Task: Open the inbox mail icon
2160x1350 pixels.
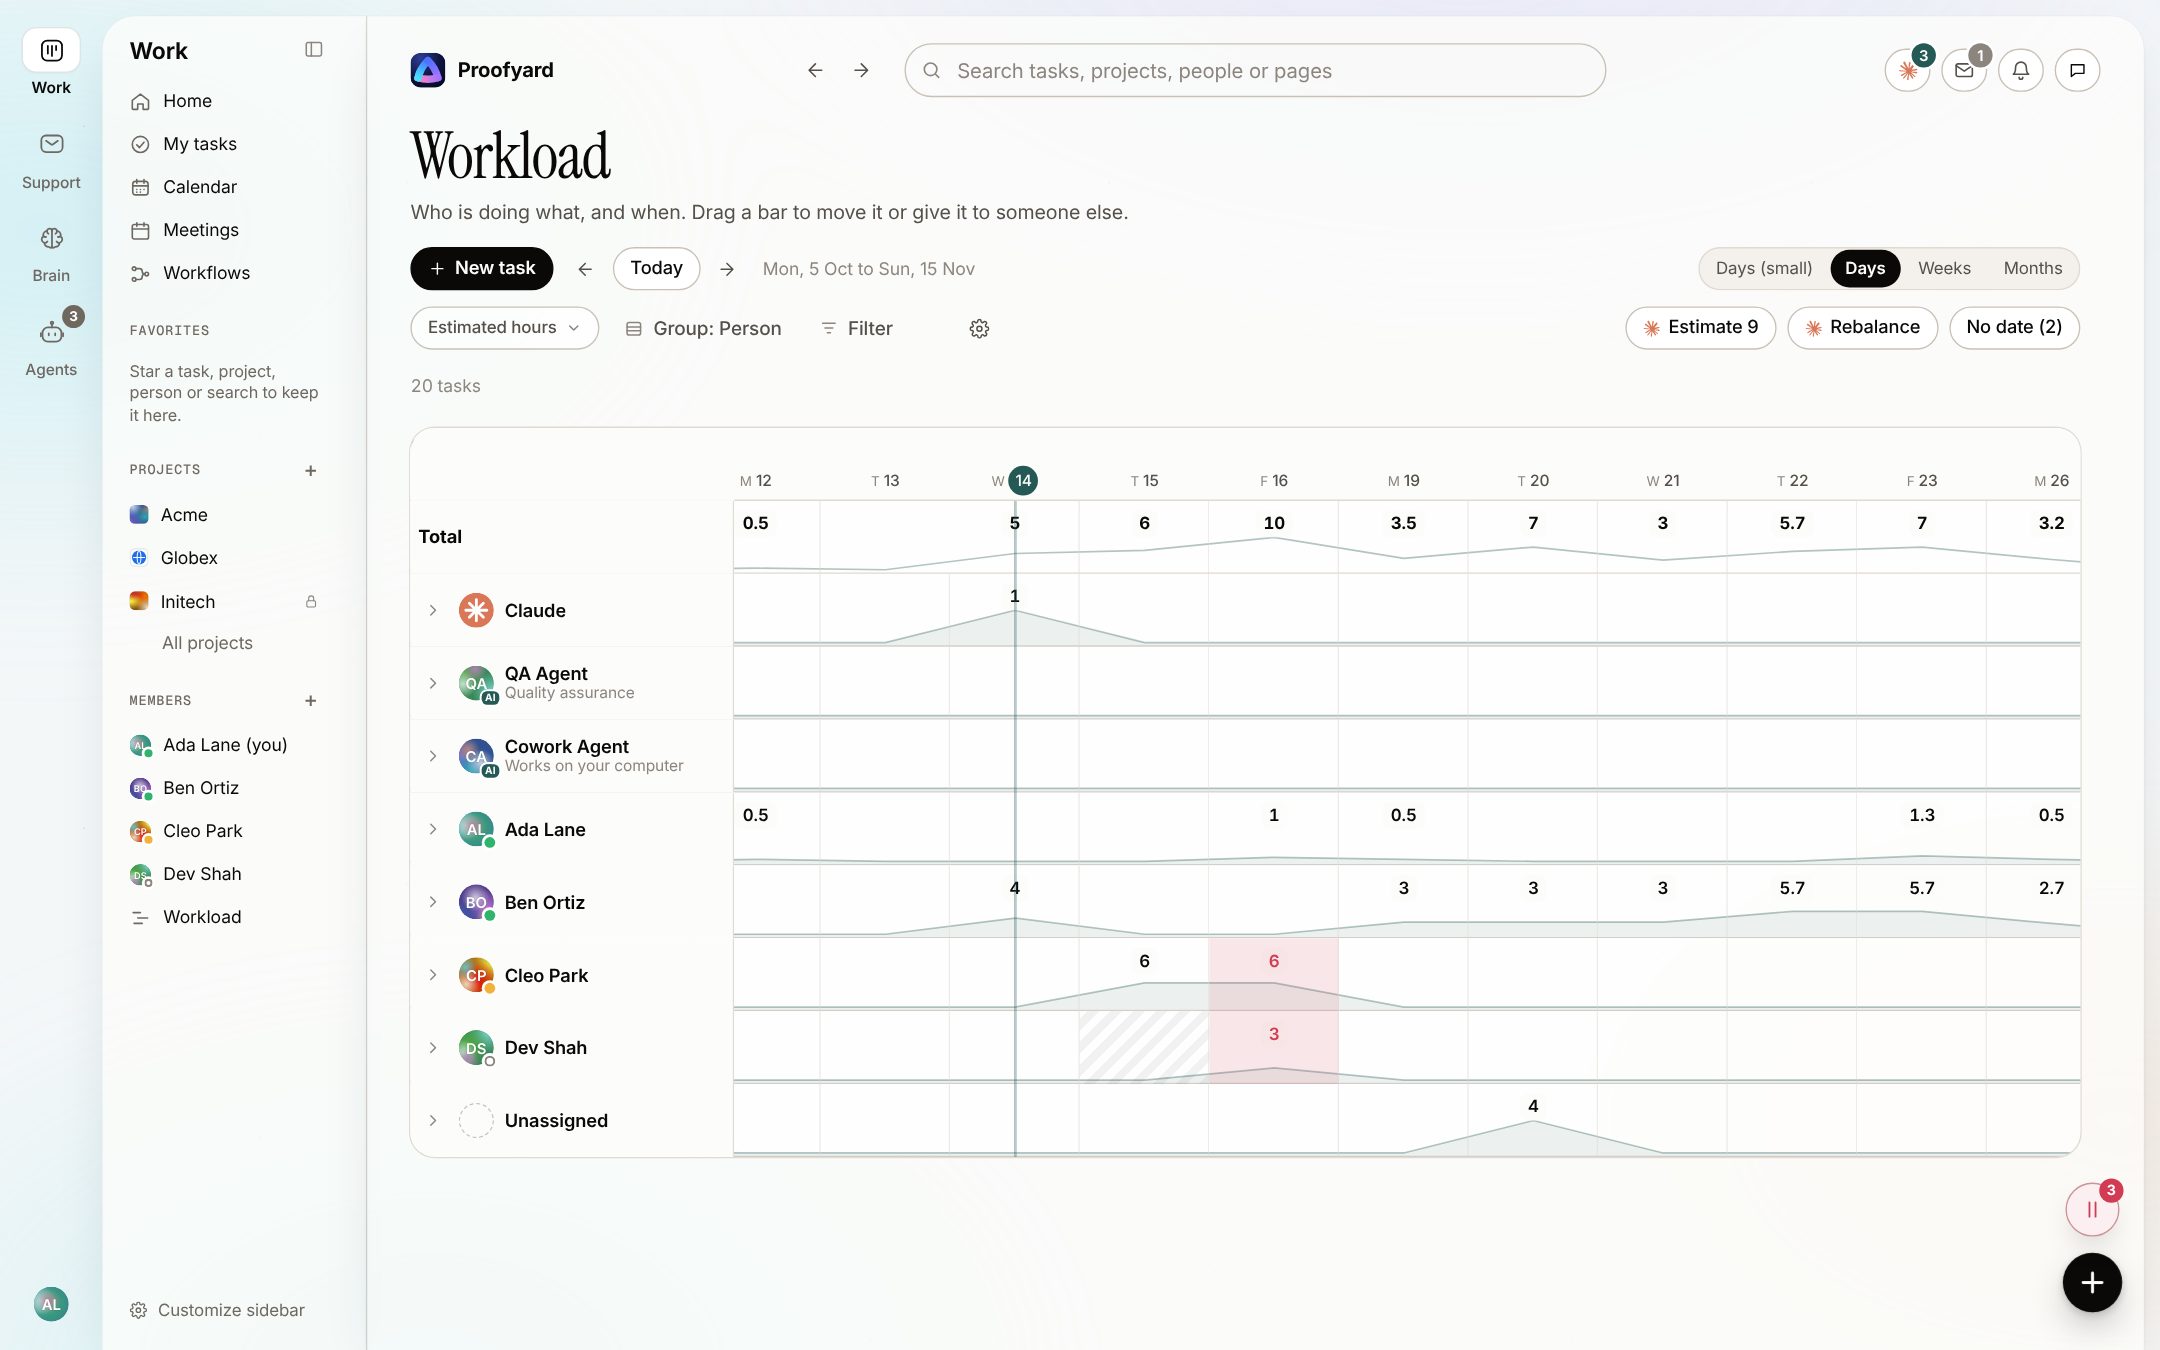Action: (x=1964, y=70)
